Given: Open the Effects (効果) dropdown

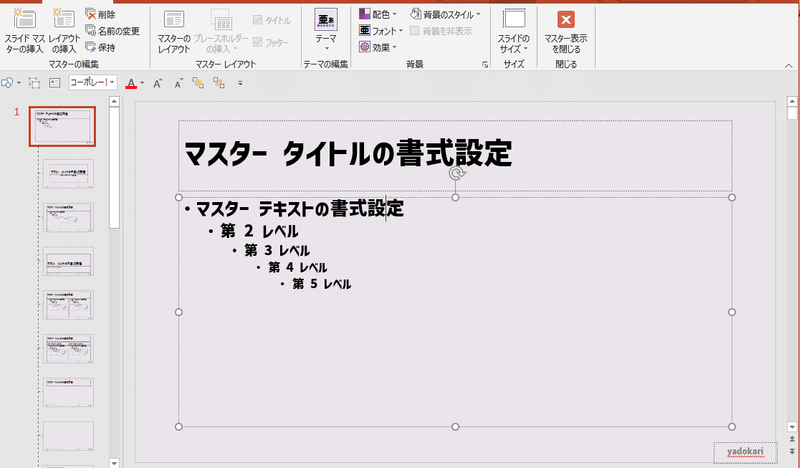Looking at the screenshot, I should click(x=378, y=47).
